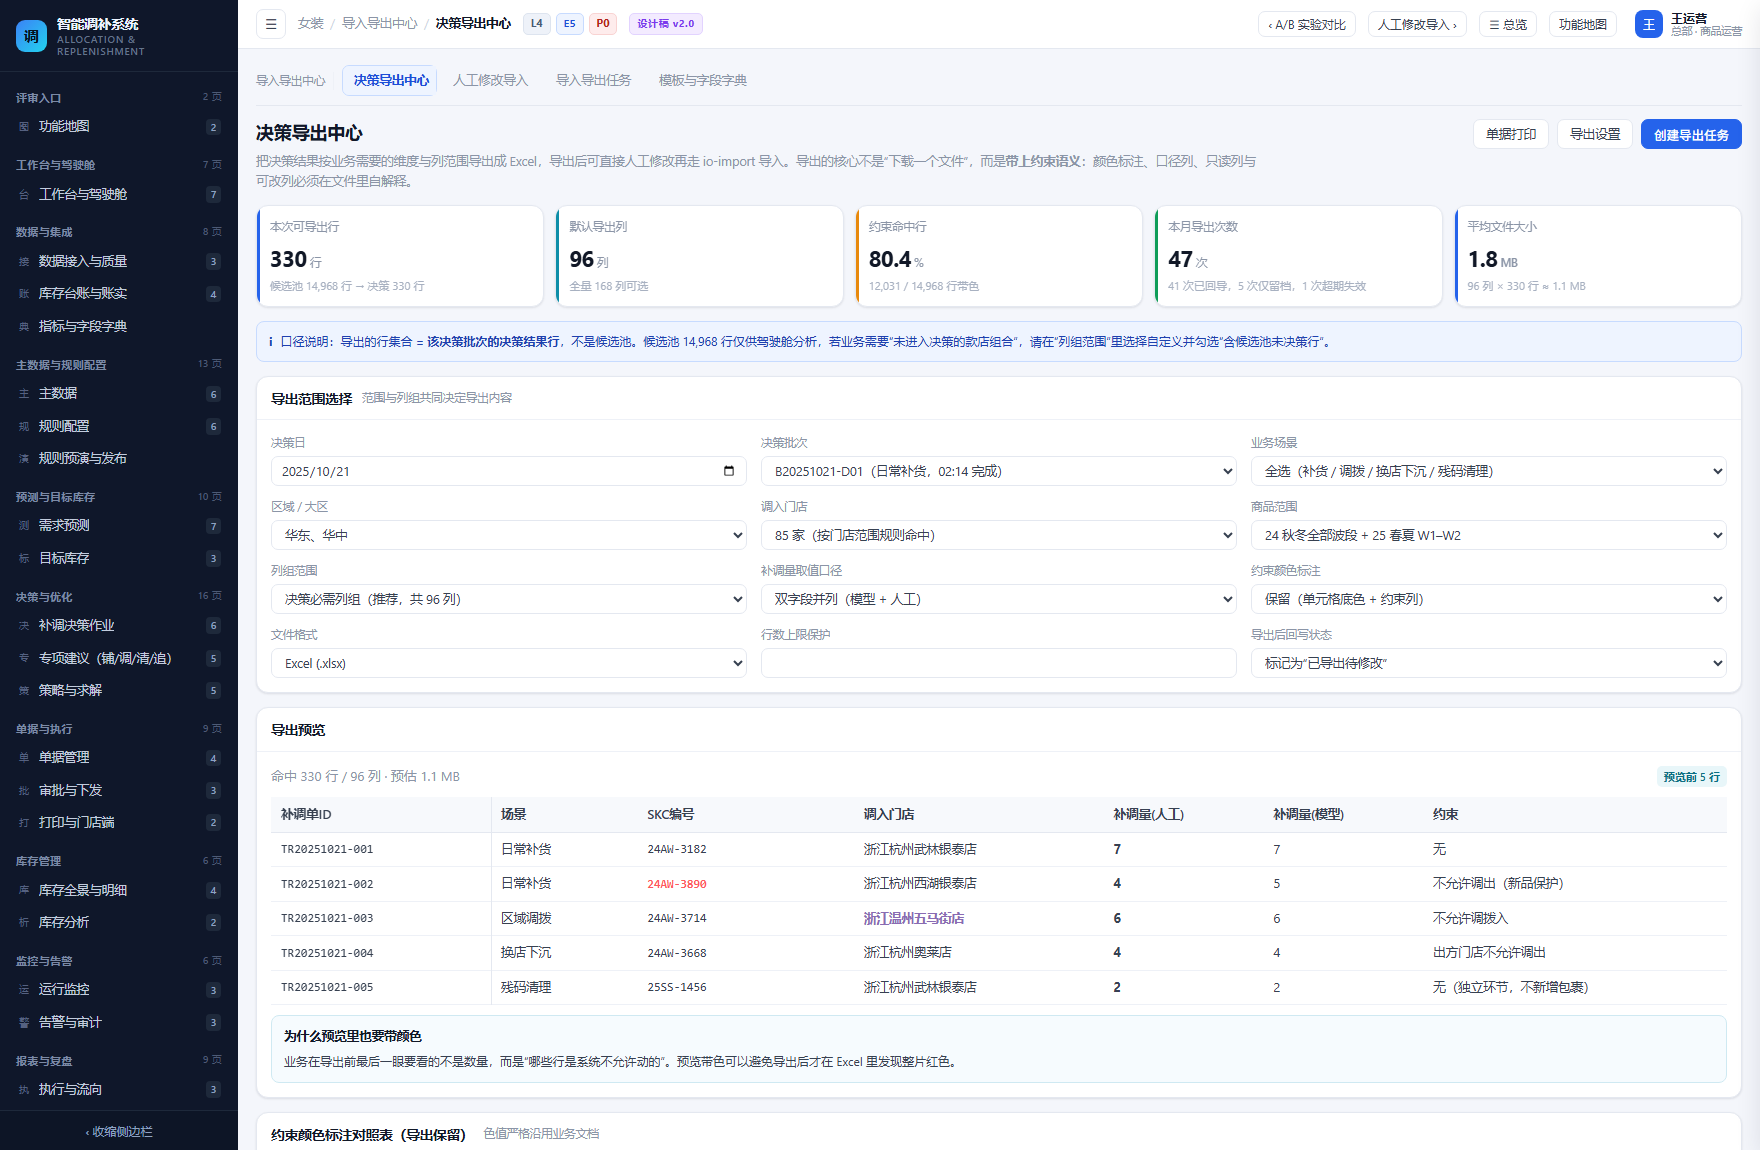Open the calendar picker in 决策日 field

[728, 471]
